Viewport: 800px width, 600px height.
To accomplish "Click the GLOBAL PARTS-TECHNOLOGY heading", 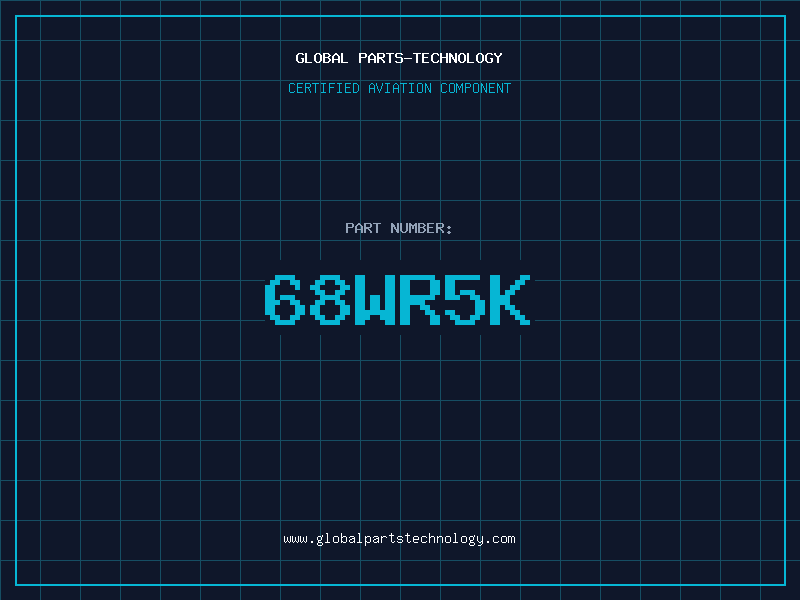I will tap(399, 58).
